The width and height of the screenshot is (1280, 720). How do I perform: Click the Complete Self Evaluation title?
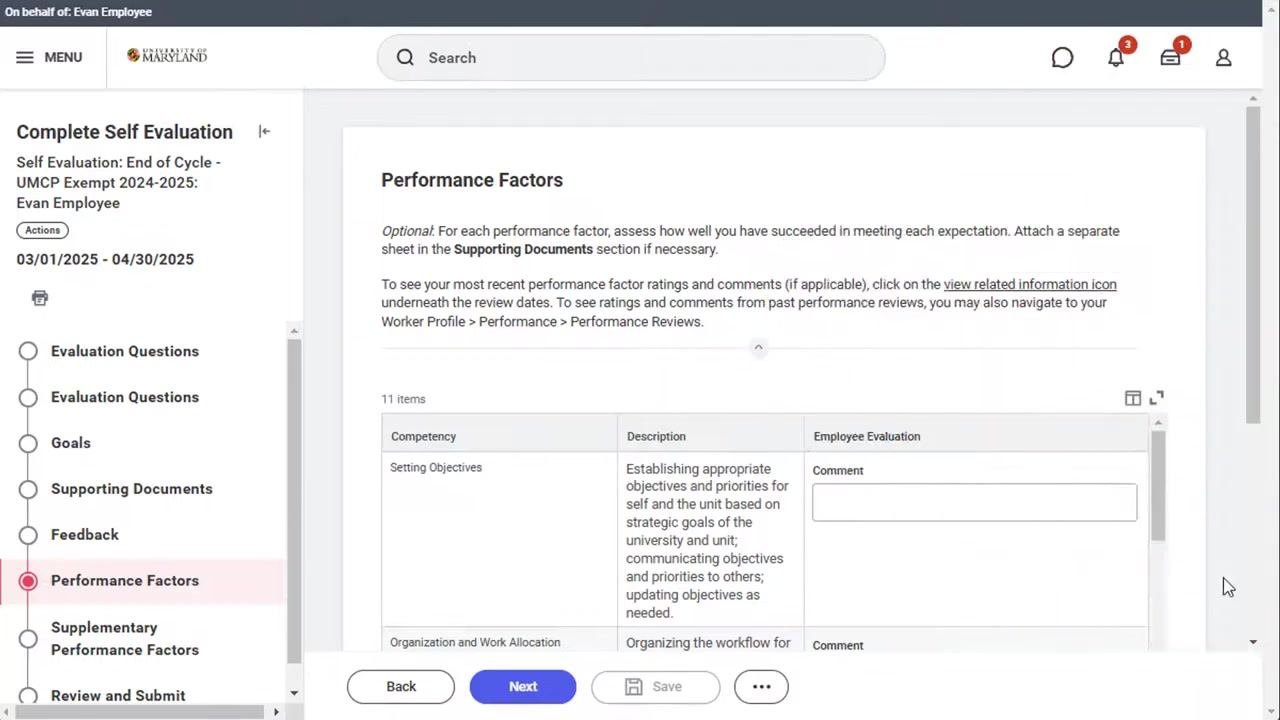click(124, 132)
